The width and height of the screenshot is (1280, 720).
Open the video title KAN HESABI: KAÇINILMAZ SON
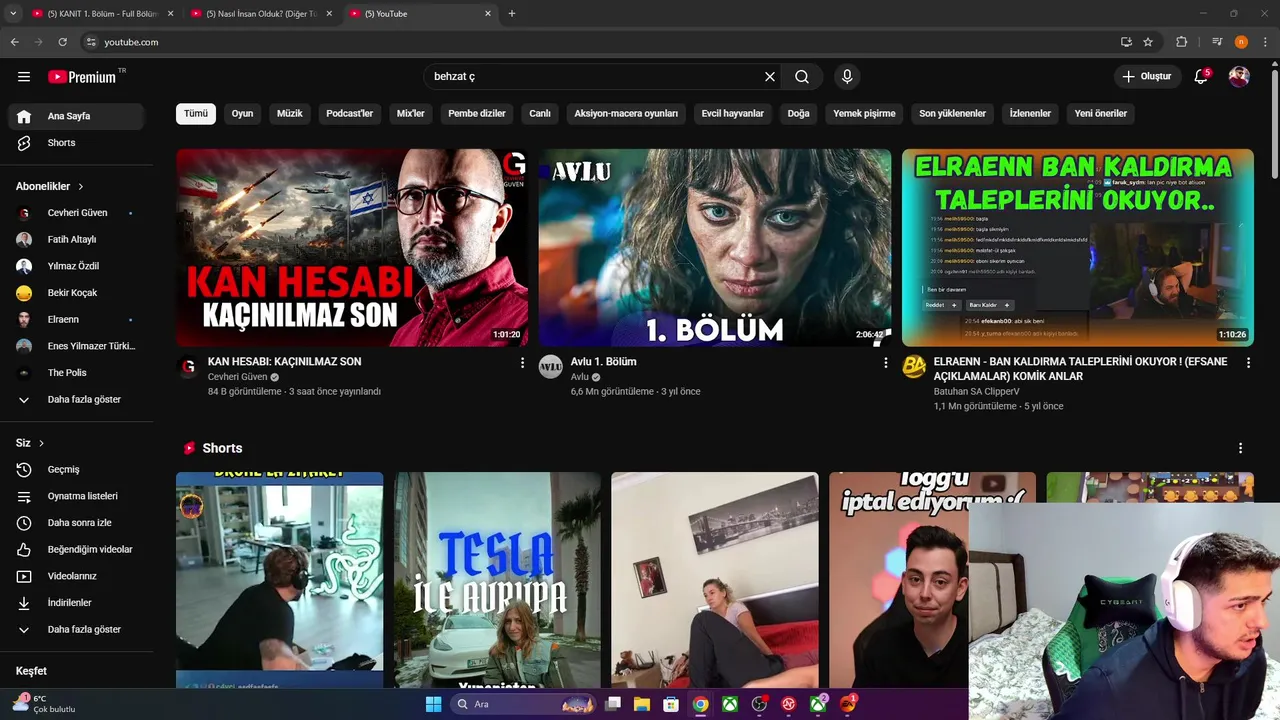click(284, 362)
